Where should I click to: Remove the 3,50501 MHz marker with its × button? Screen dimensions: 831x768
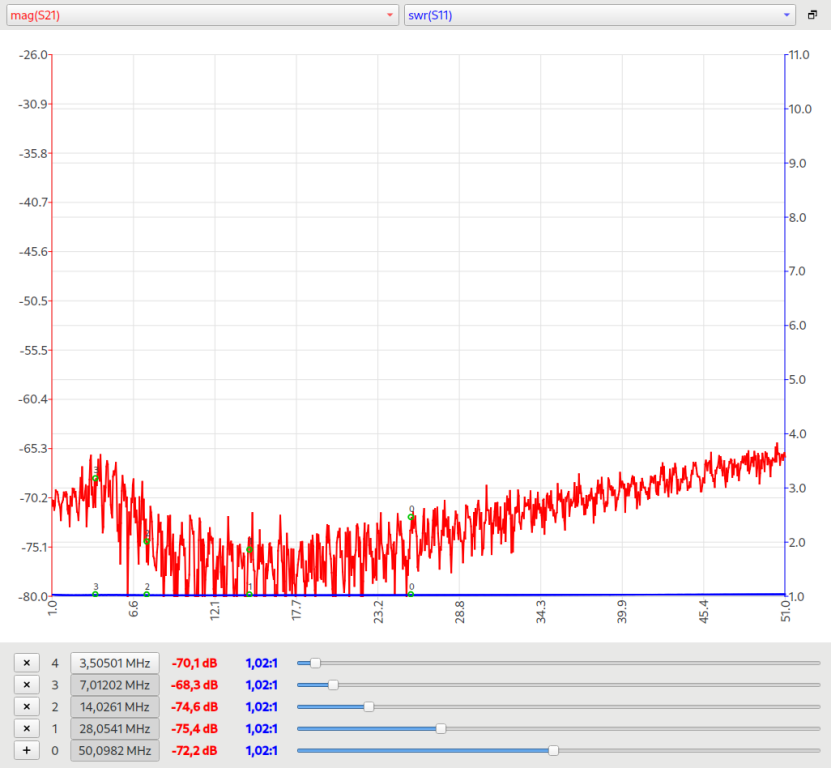(x=27, y=663)
